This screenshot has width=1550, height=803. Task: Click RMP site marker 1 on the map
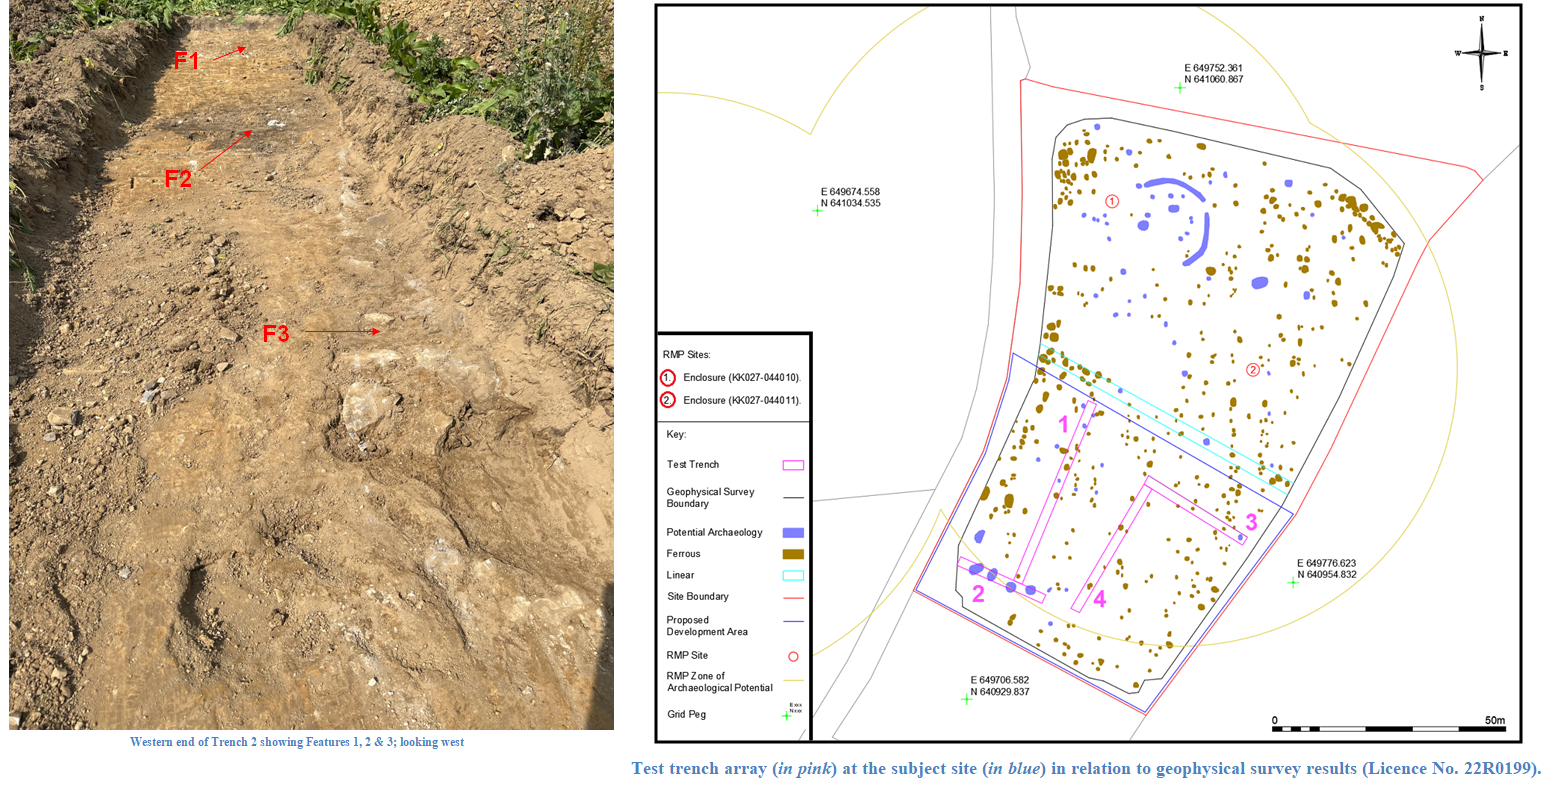(x=1111, y=201)
